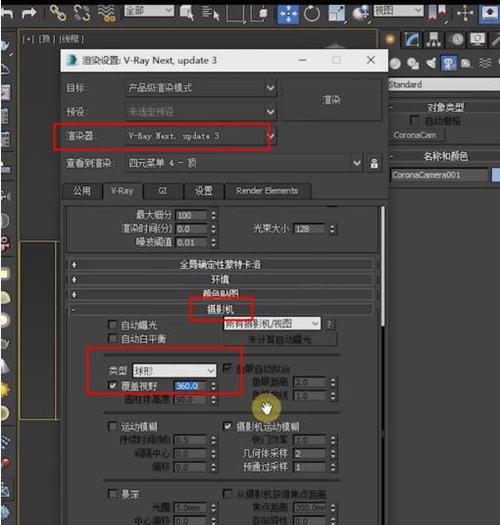This screenshot has width=500, height=525.
Task: Open the 查看到渲染 viewport dropdown
Action: [244, 163]
